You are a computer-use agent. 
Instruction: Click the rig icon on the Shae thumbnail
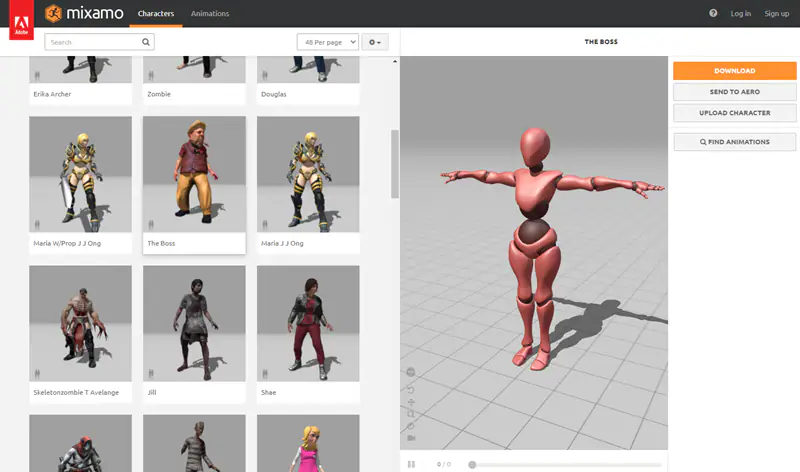[265, 374]
